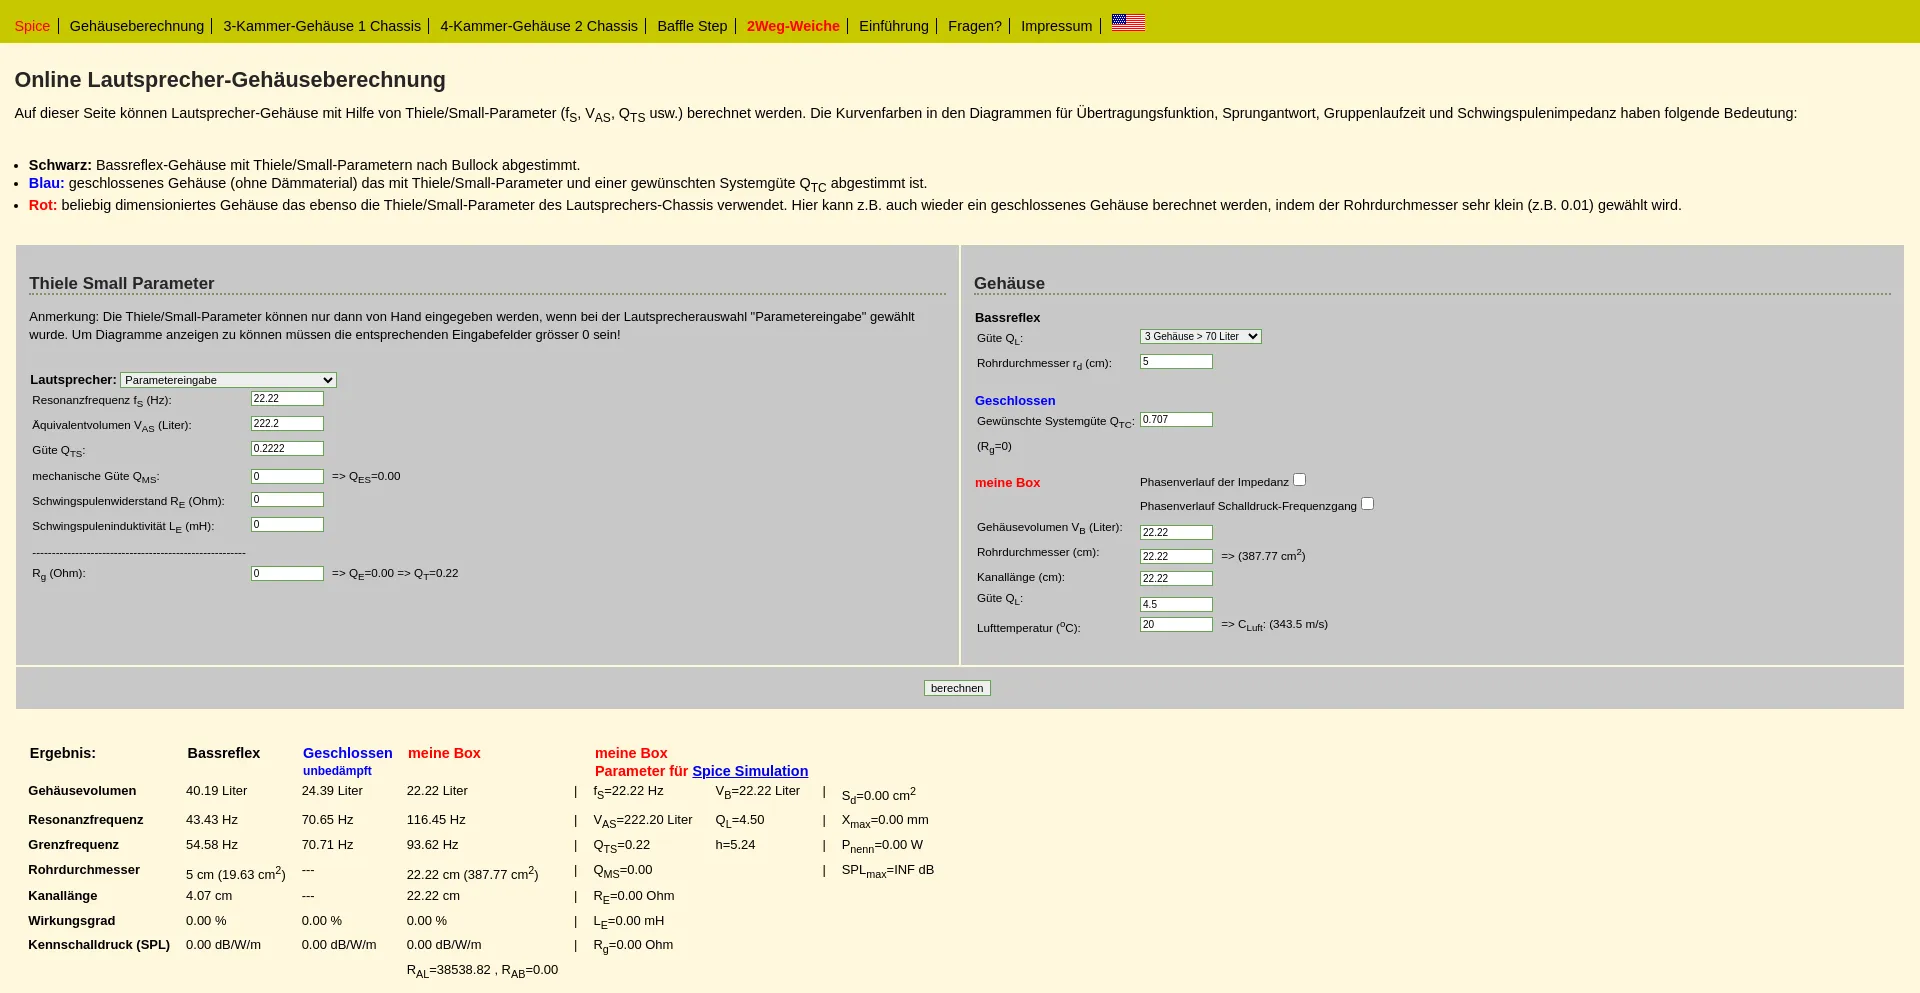Focus the Kanallänge (cm) input field

1176,579
